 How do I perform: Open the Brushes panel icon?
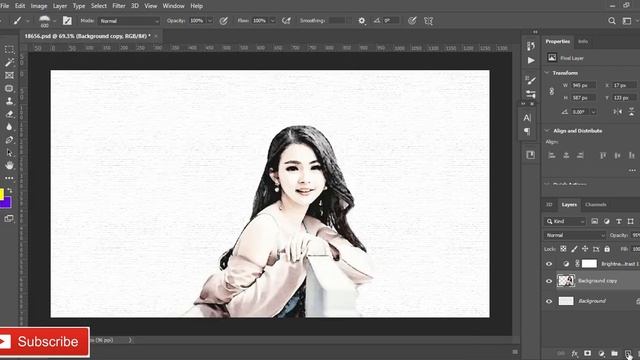(x=531, y=80)
